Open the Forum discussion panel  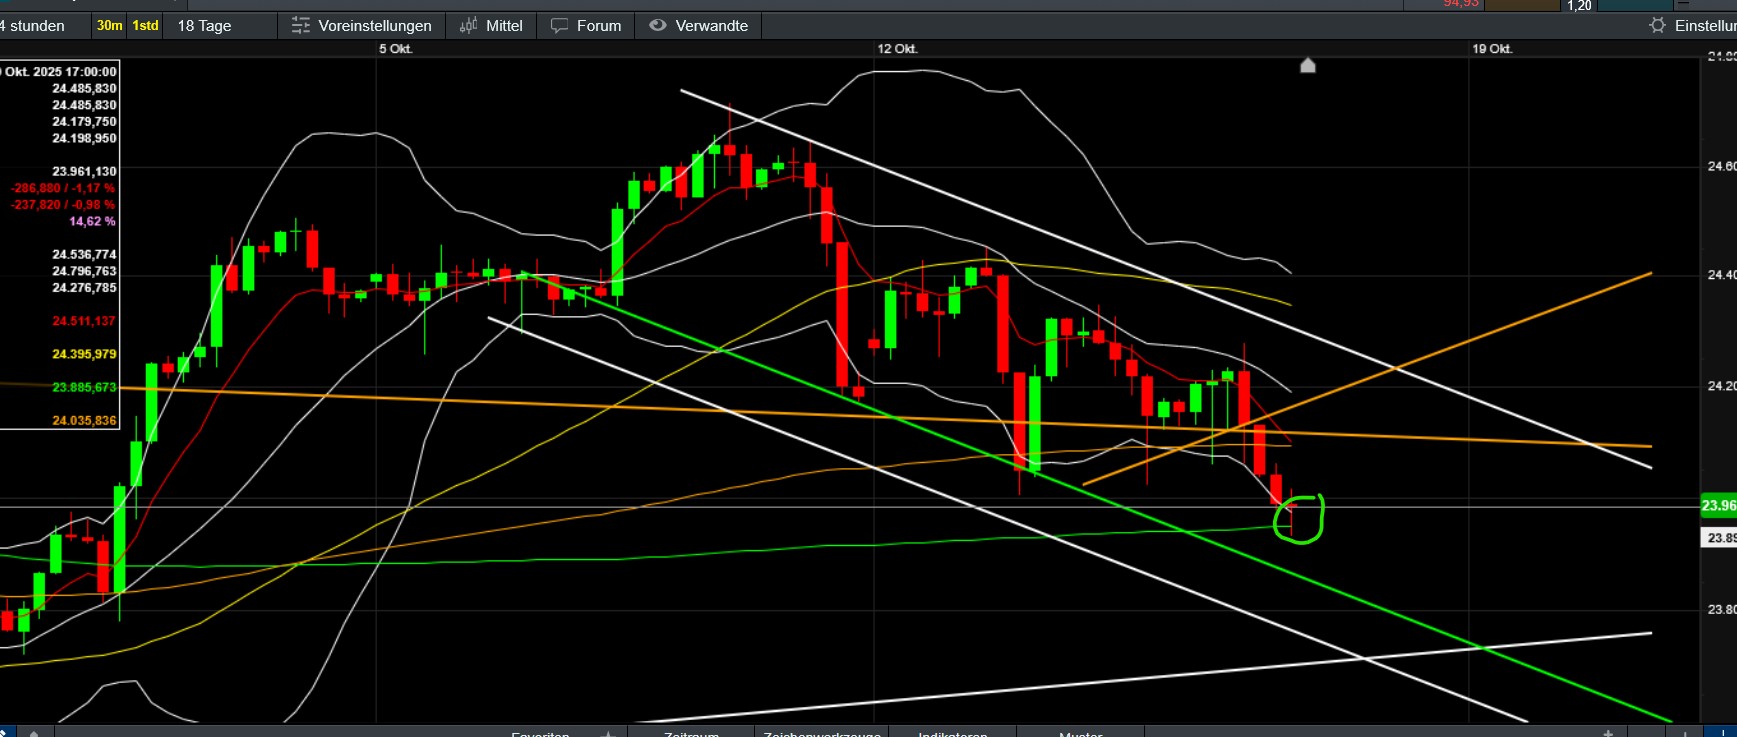(x=586, y=26)
